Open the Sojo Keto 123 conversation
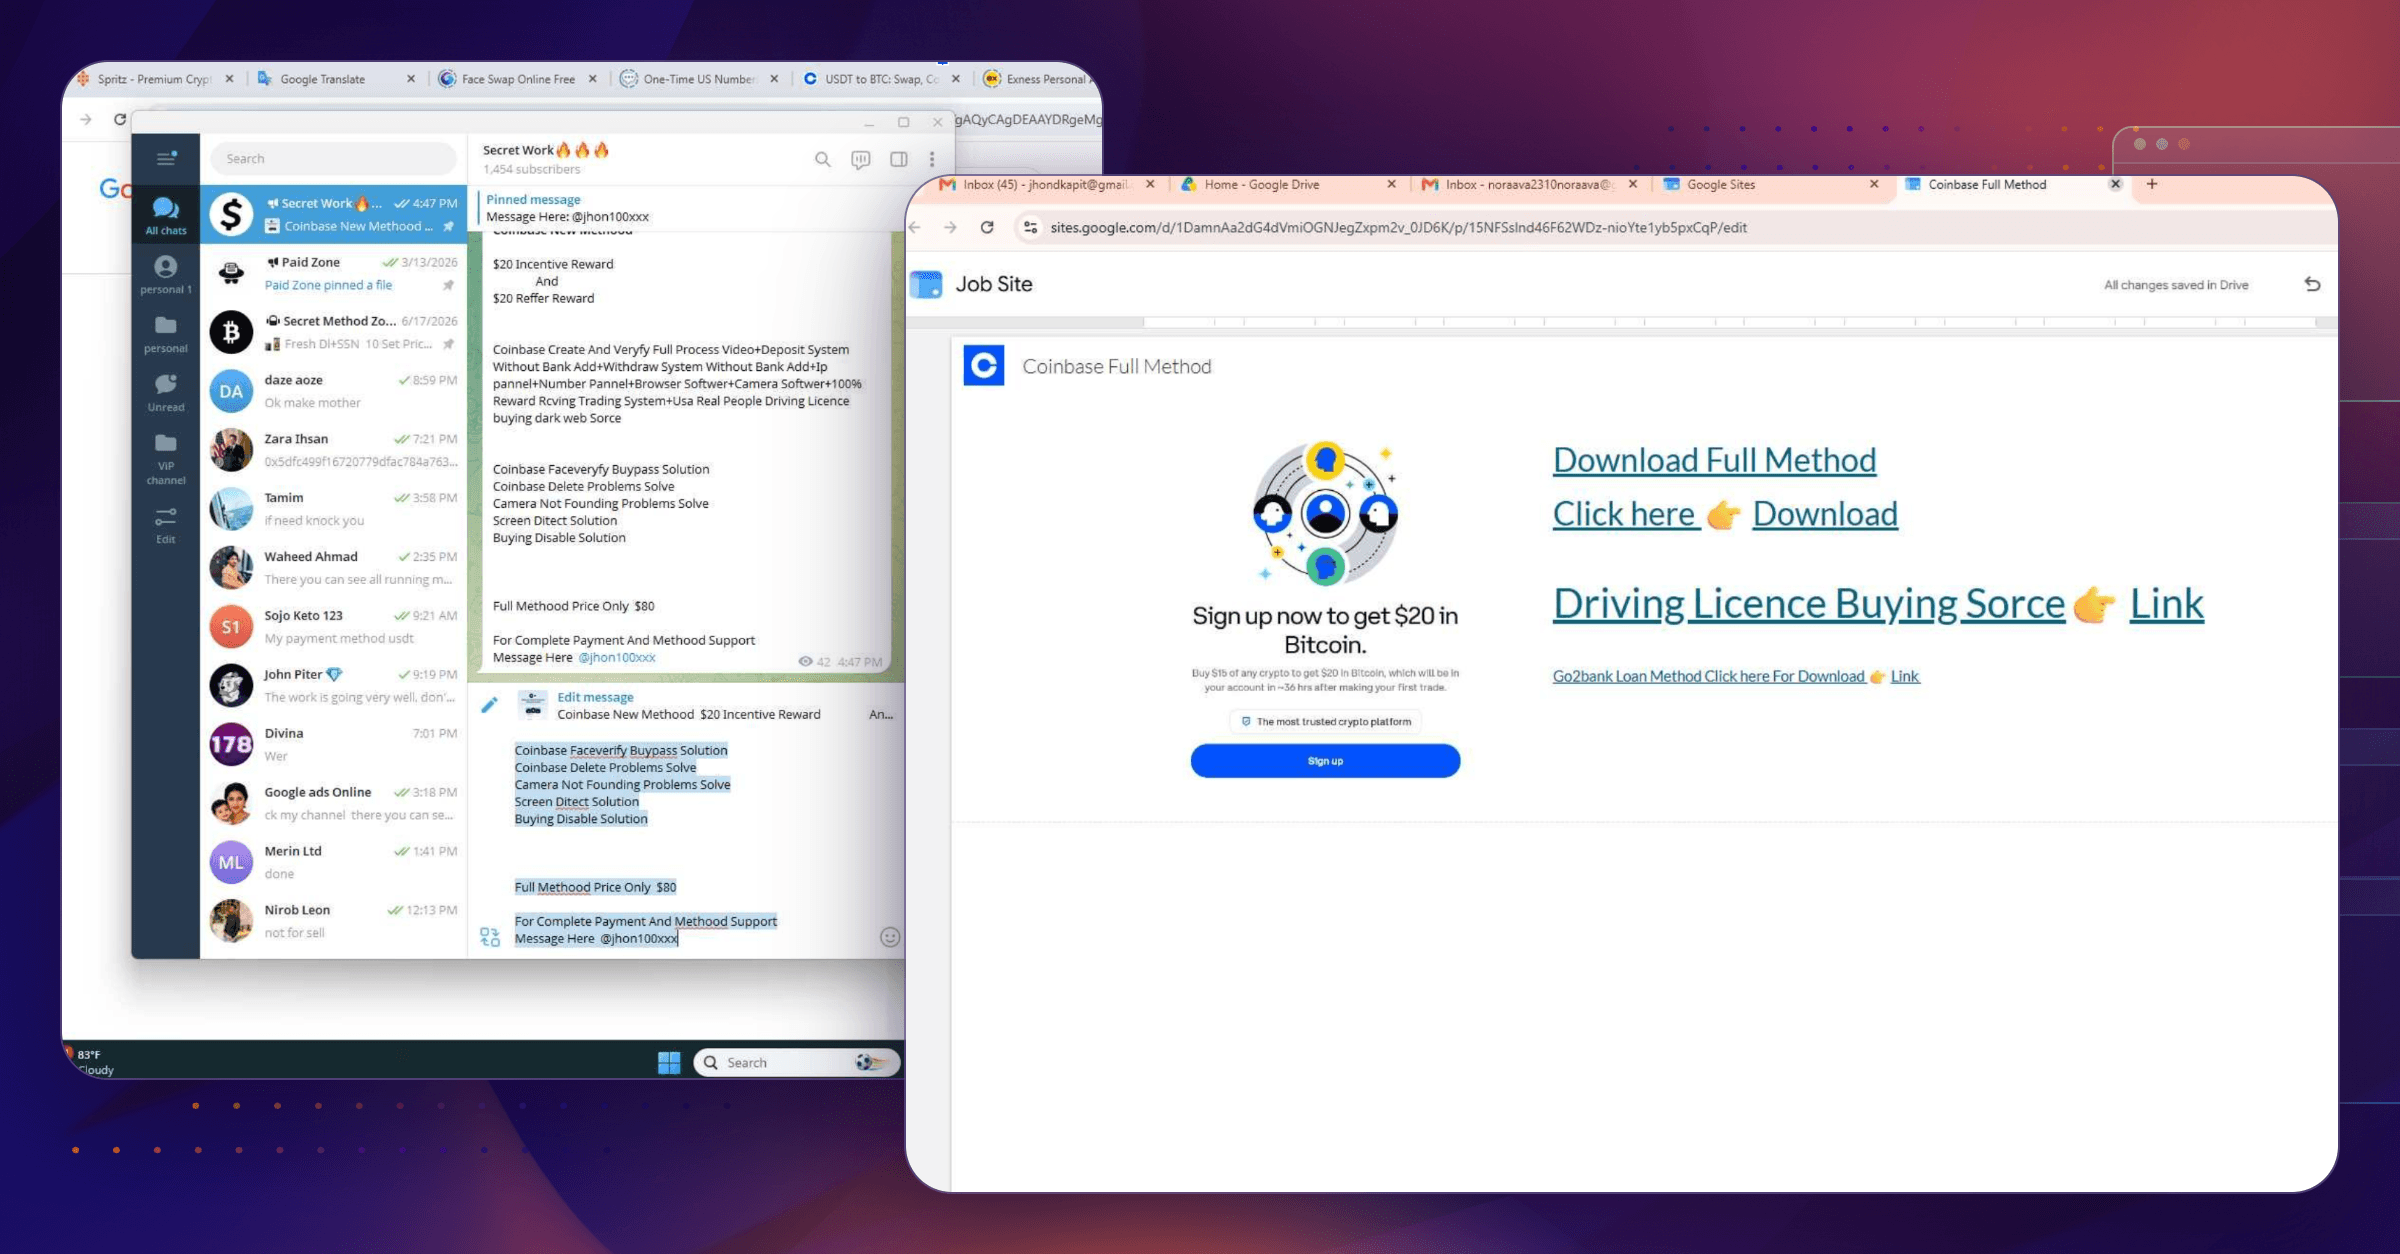Screen dimensions: 2400x1254 pyautogui.click(x=333, y=627)
